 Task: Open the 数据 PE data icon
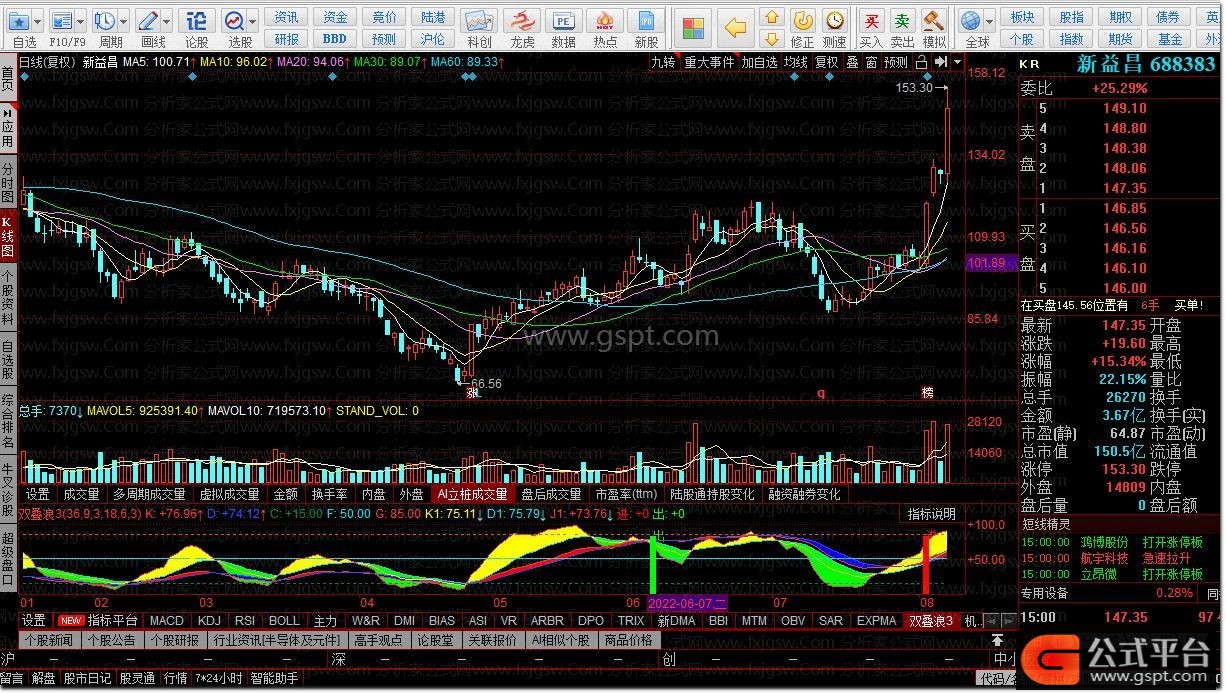pyautogui.click(x=564, y=21)
